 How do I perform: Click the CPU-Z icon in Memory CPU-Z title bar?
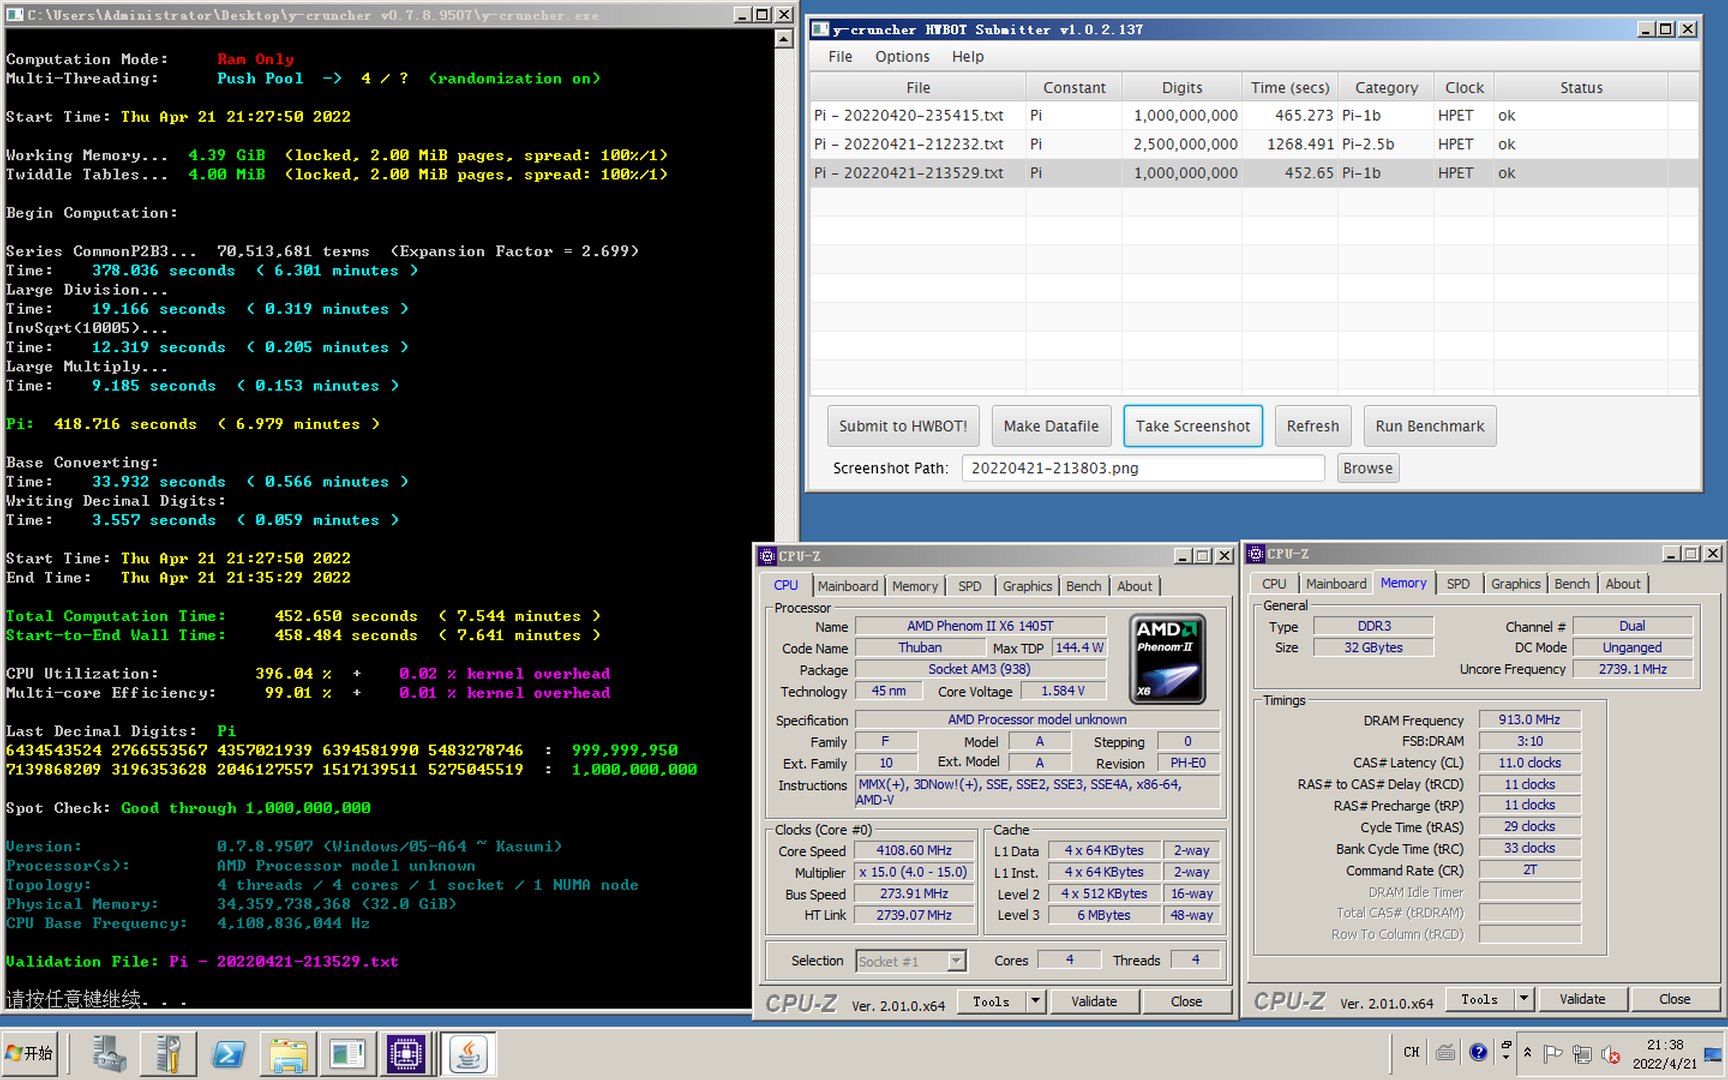[1256, 554]
